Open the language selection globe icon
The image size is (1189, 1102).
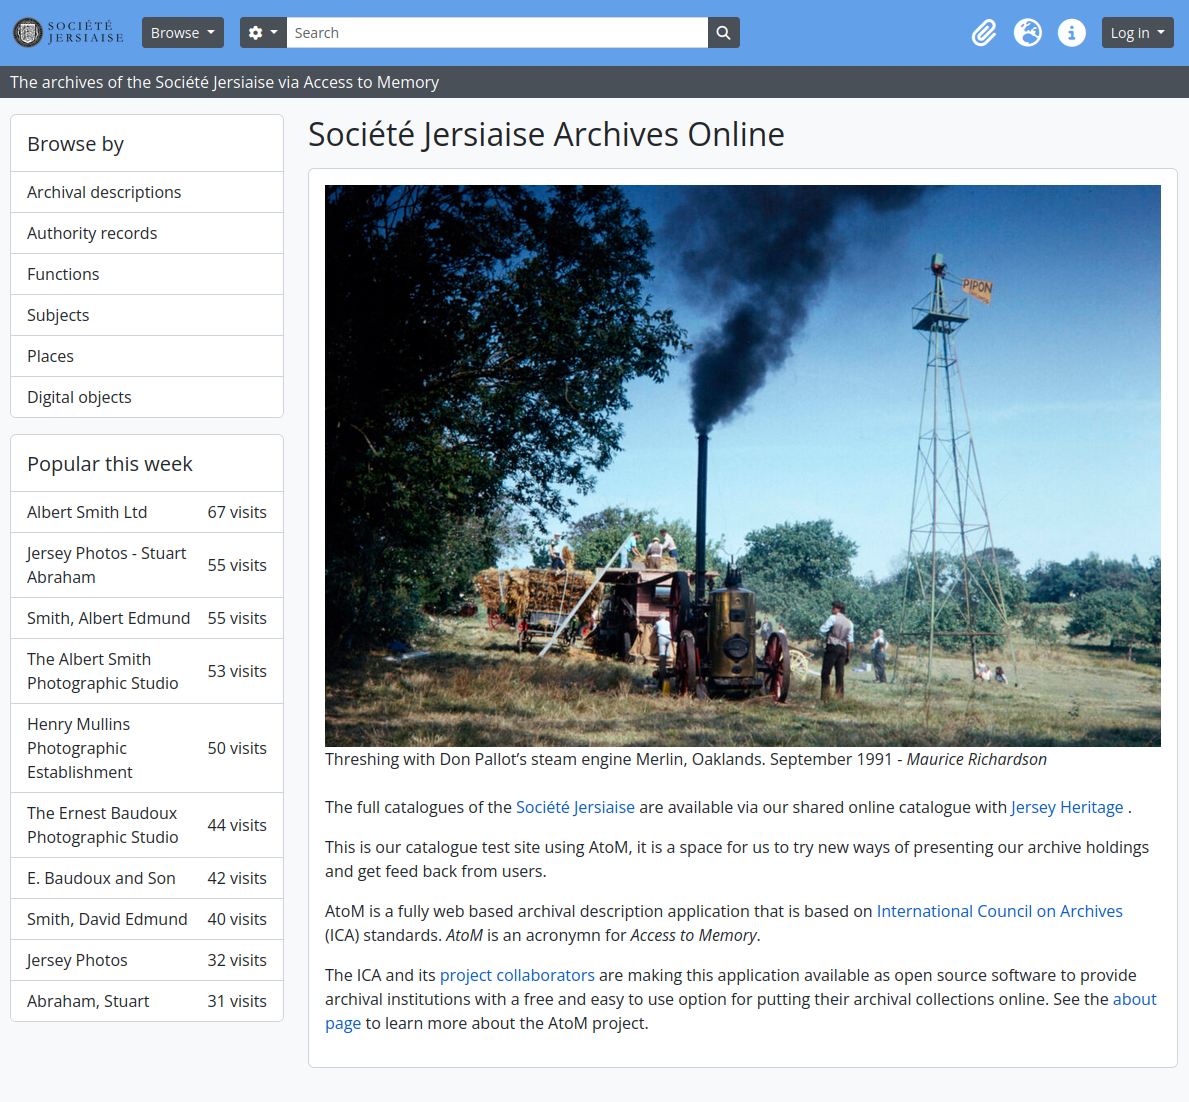1027,32
